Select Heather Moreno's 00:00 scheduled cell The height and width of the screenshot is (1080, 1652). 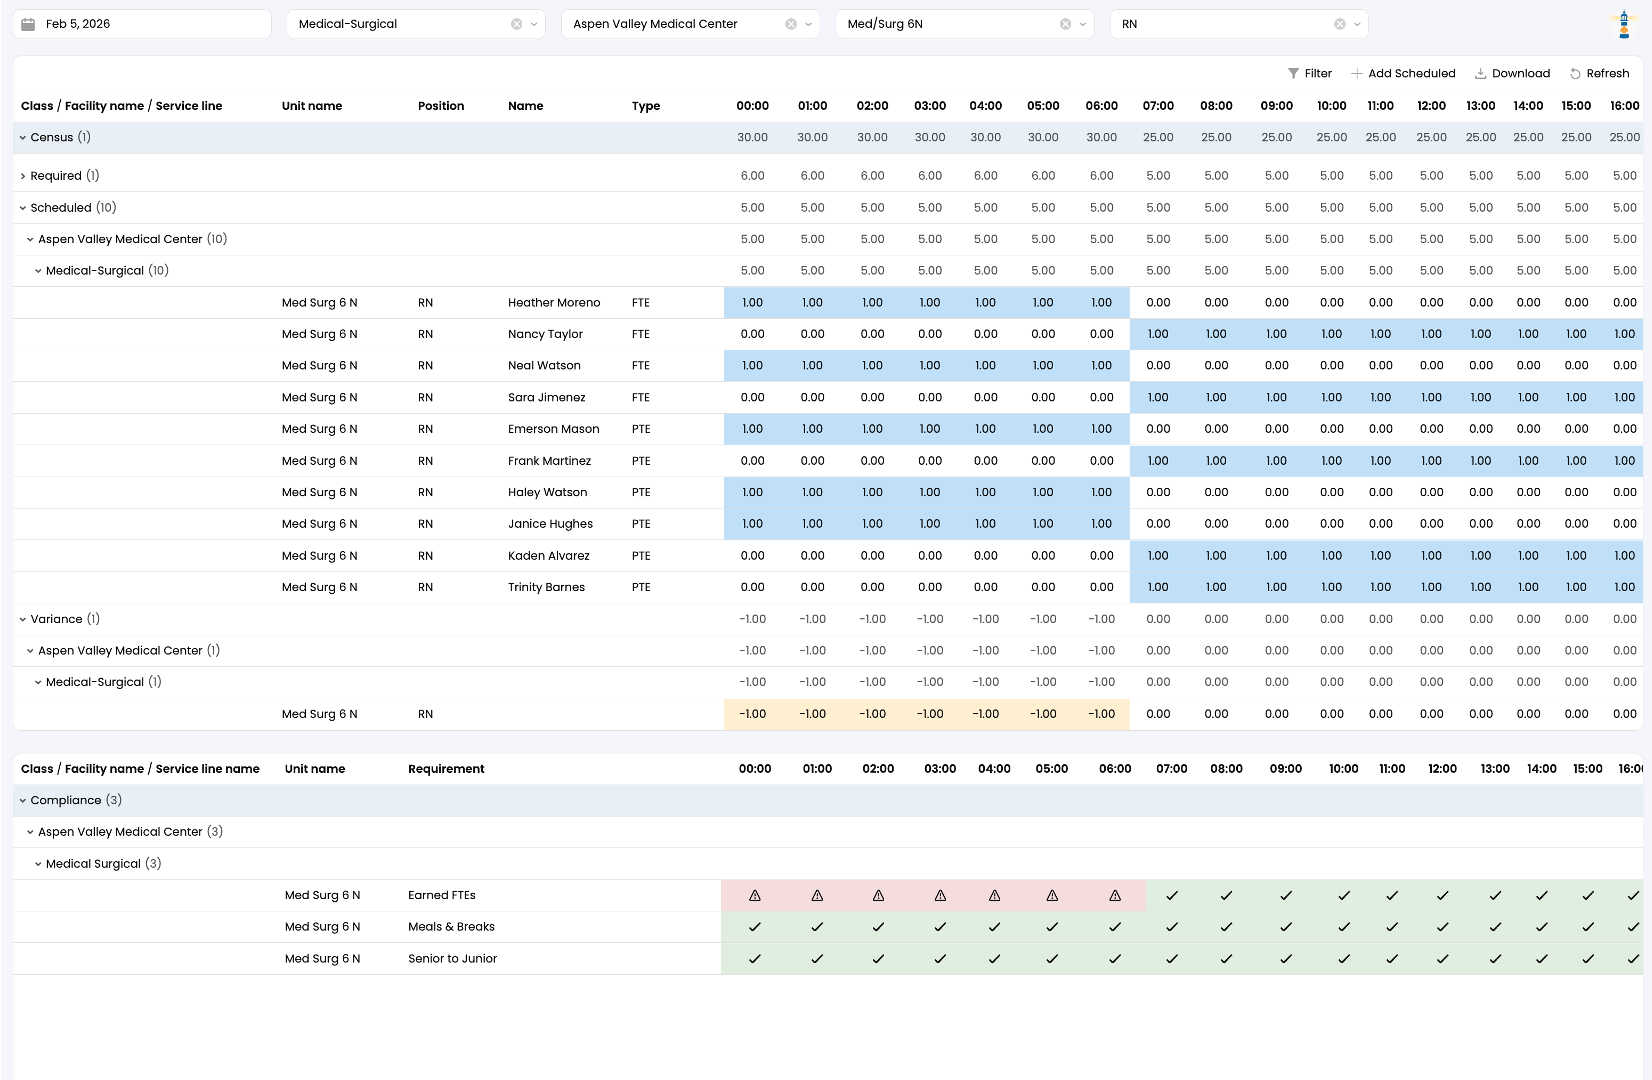(752, 303)
